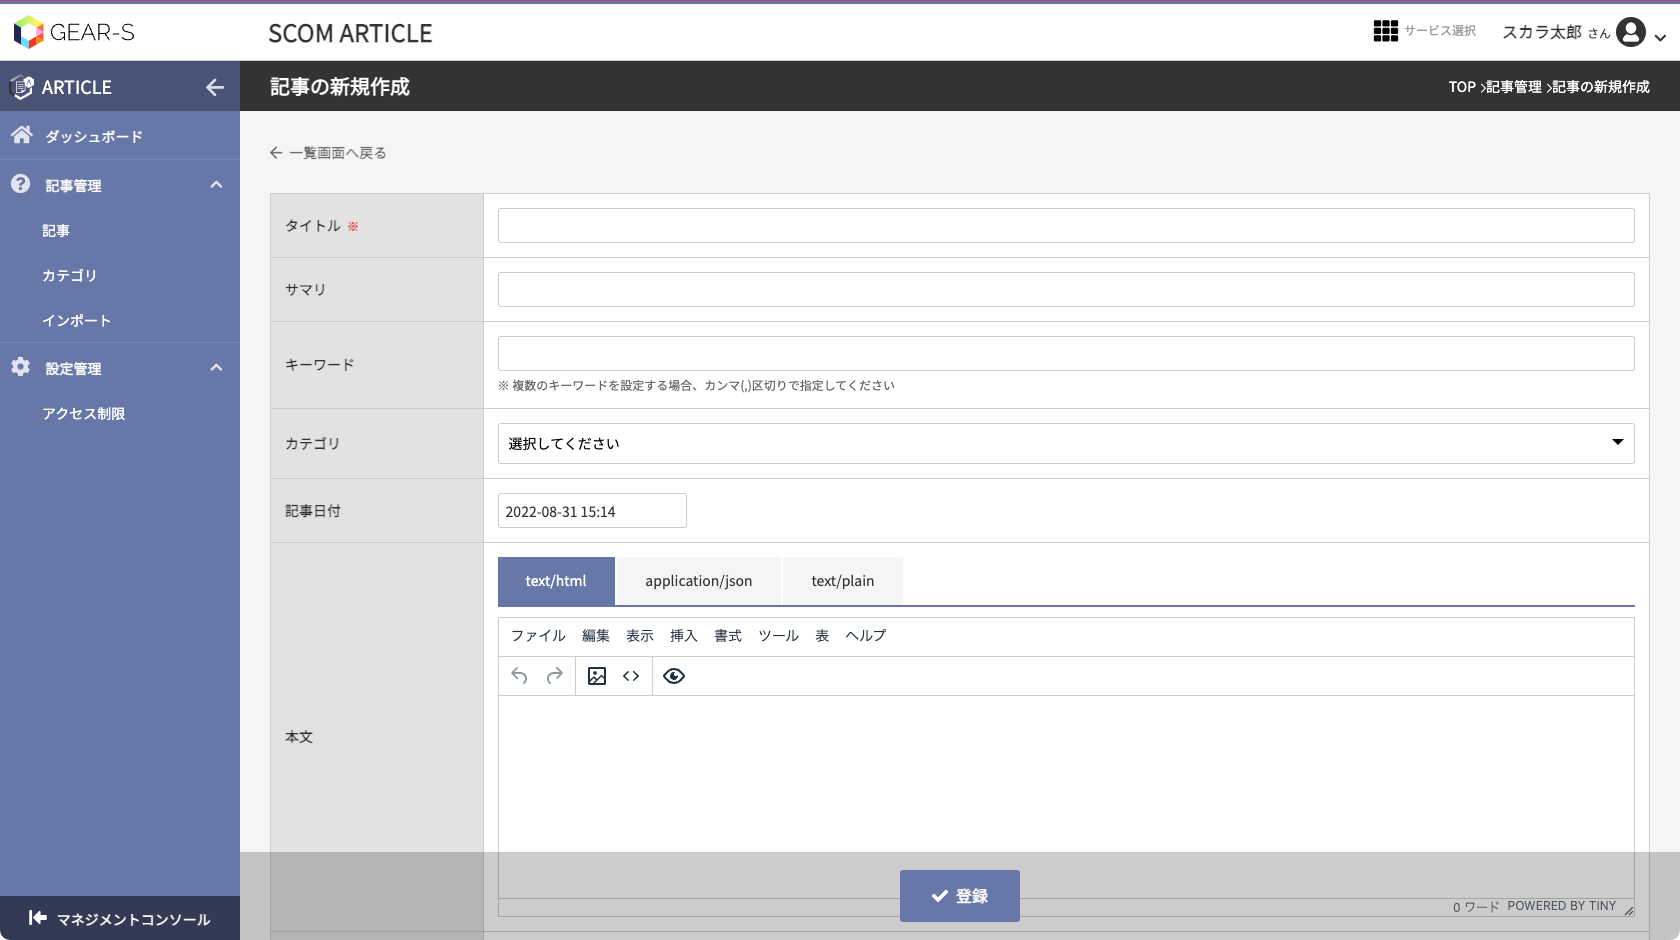Open the 表 editor menu

pos(822,636)
